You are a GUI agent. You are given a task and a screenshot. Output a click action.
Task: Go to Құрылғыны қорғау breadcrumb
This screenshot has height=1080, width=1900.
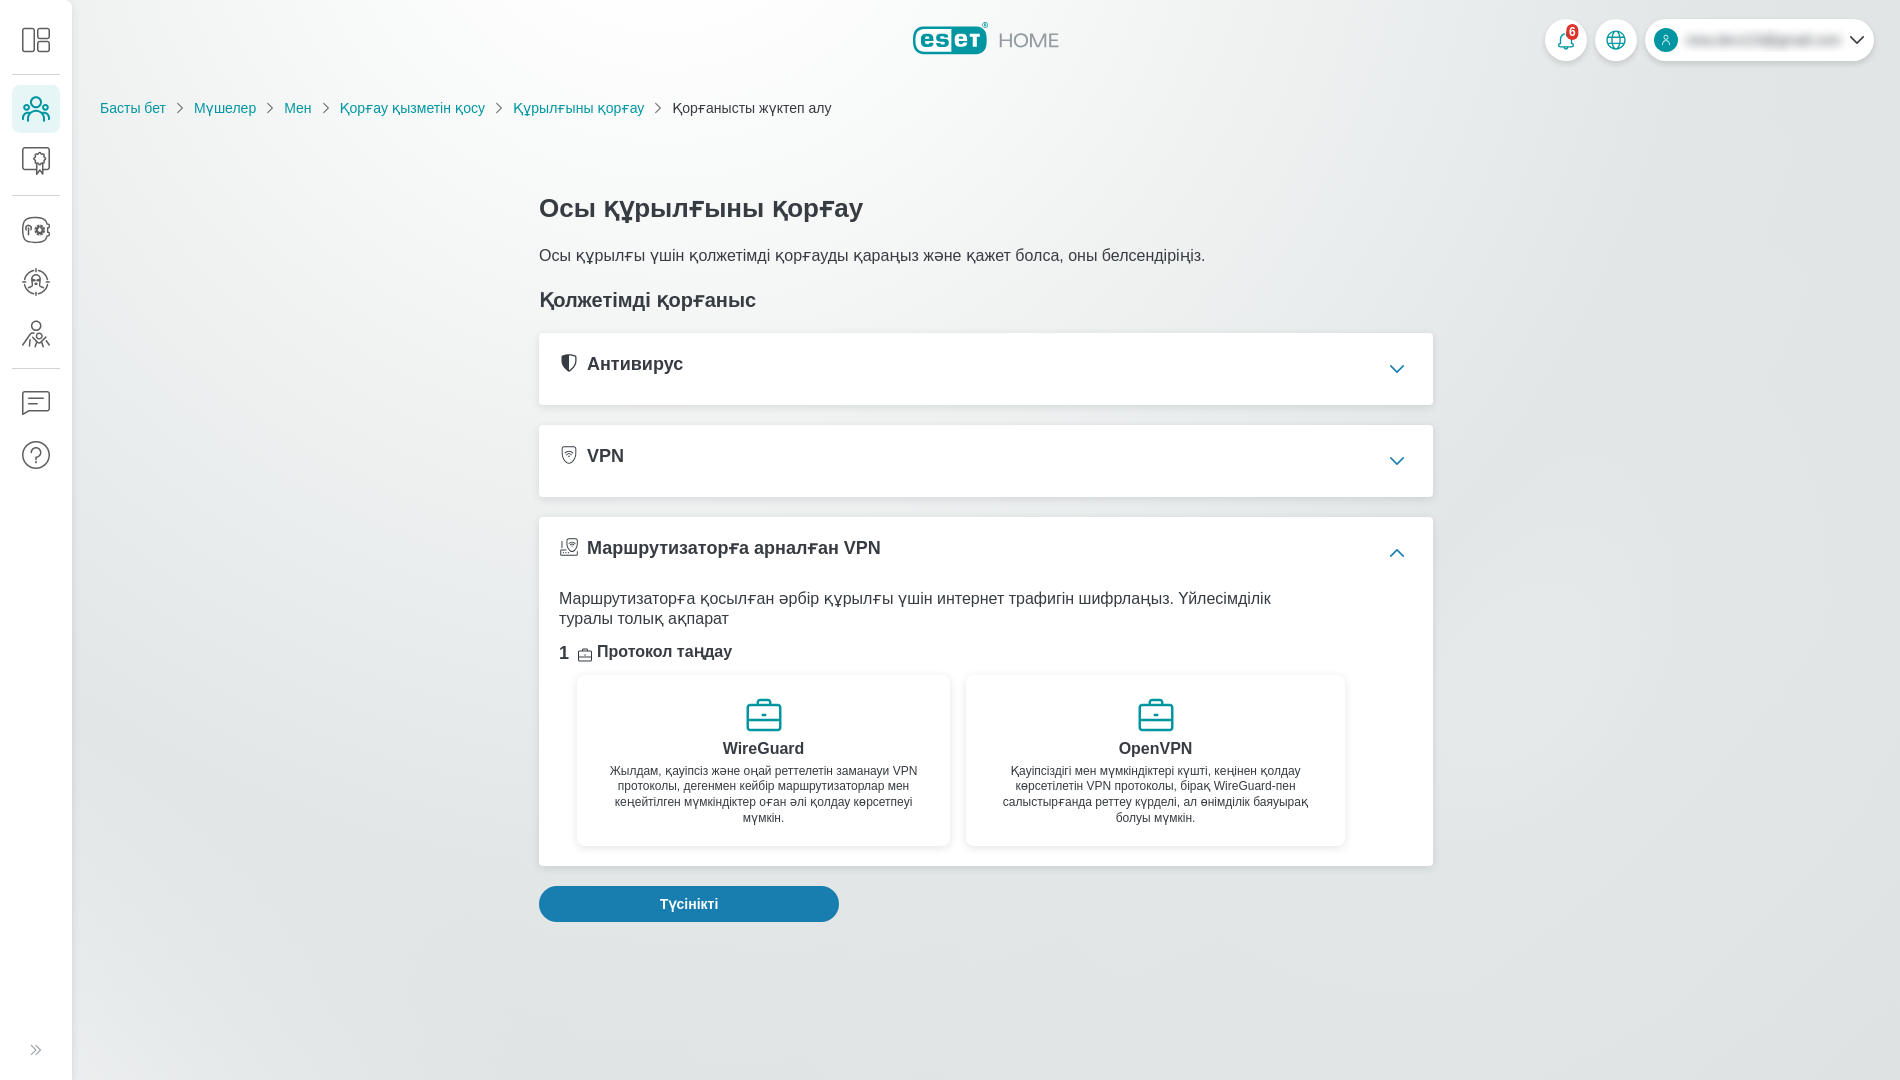click(x=579, y=108)
